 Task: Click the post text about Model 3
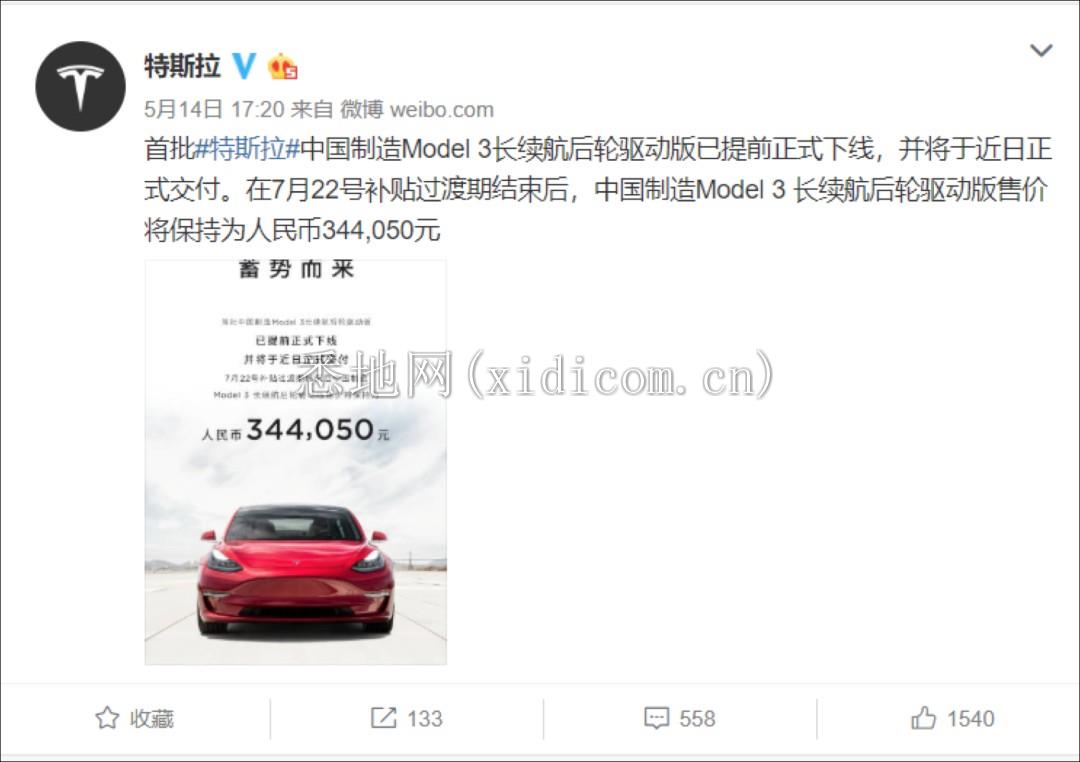point(598,189)
